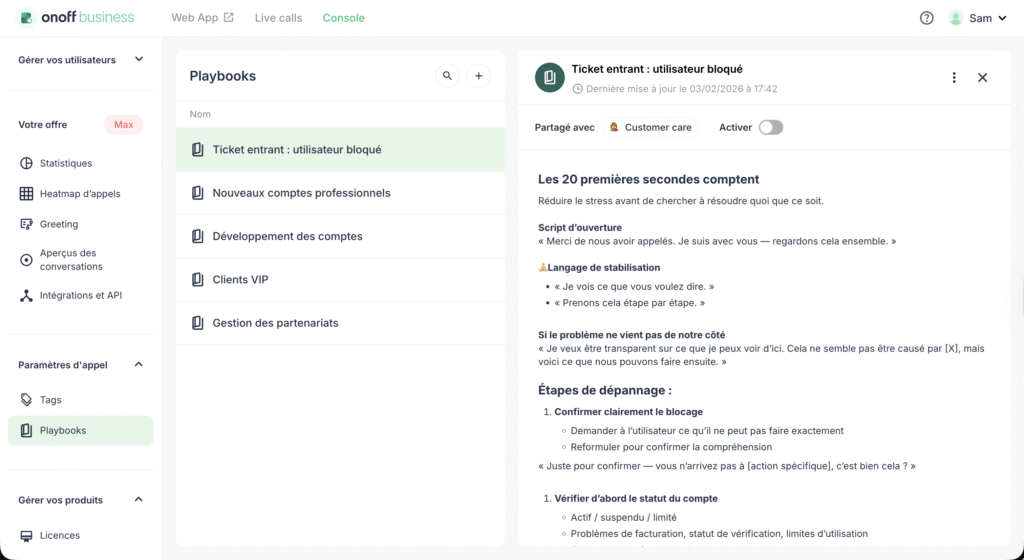Open the help question mark icon
Image resolution: width=1024 pixels, height=560 pixels.
[x=926, y=18]
